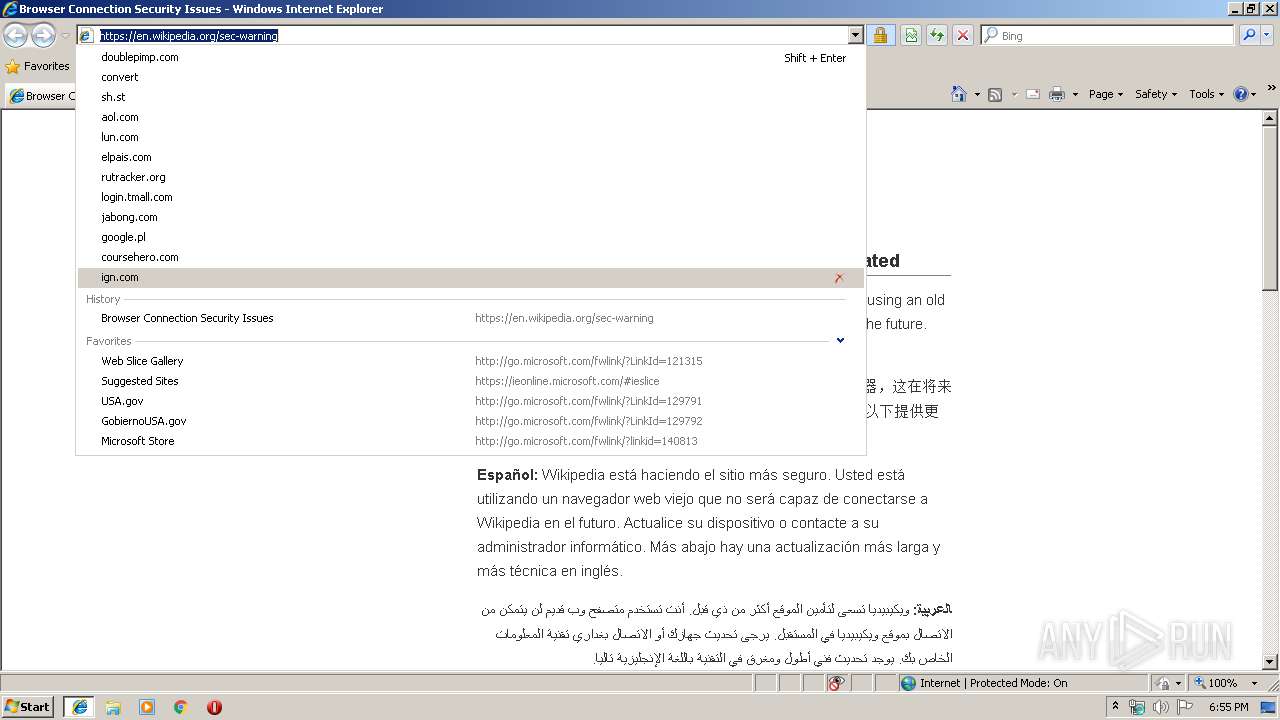Click the vertical scrollbar down arrow
Viewport: 1280px width, 720px height.
coord(1271,661)
